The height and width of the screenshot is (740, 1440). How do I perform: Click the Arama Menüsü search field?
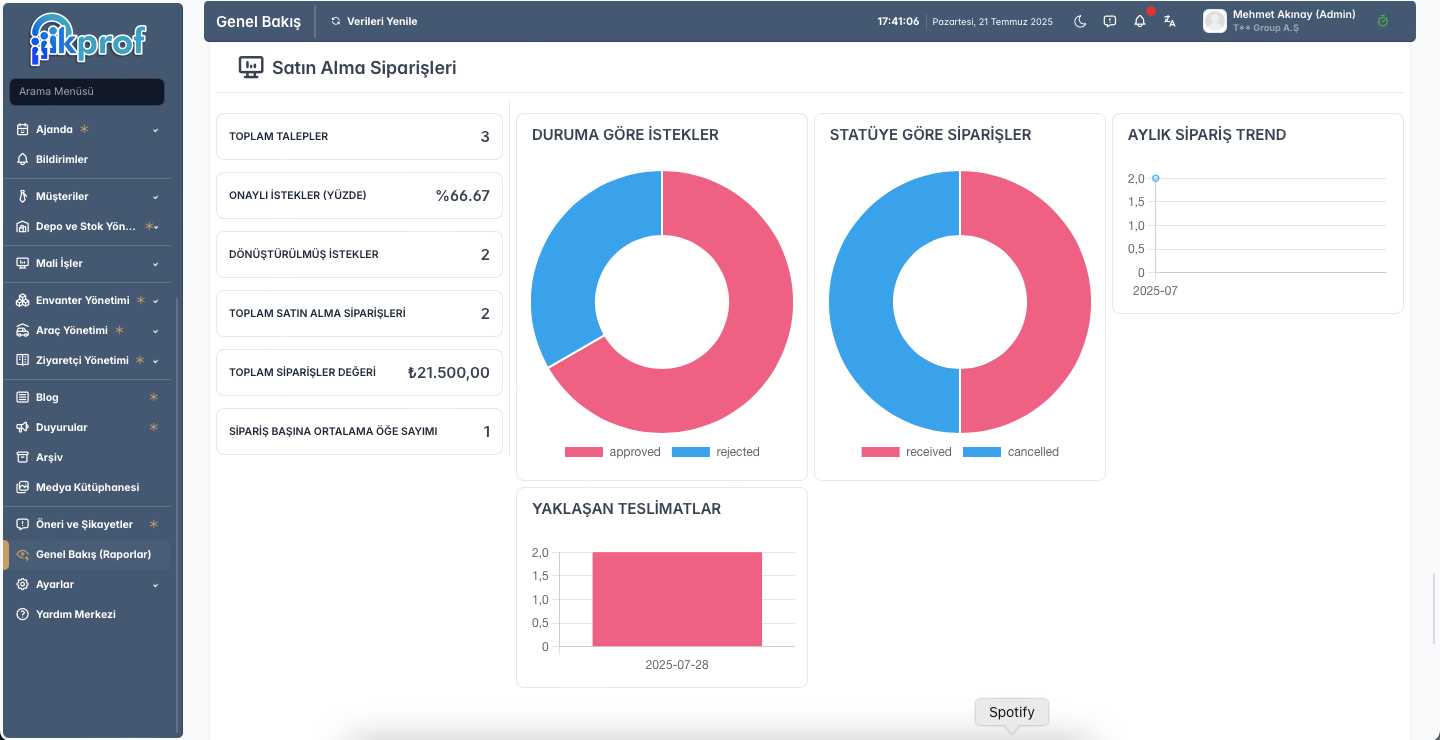(87, 92)
